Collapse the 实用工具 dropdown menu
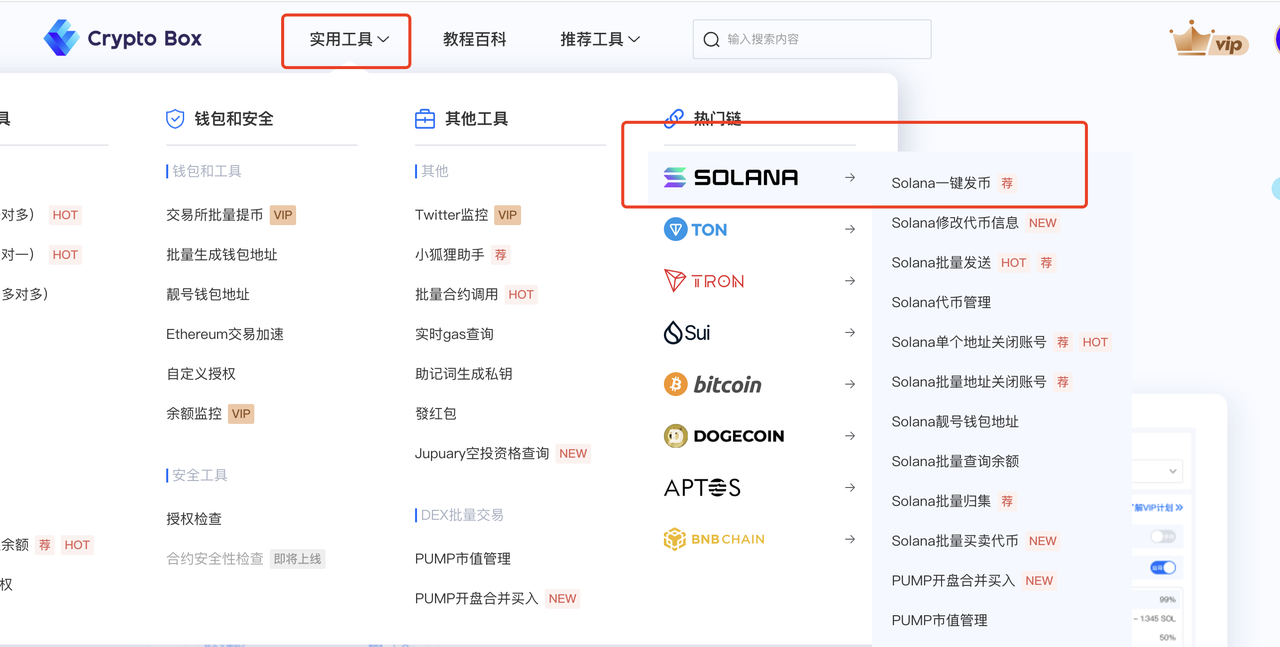Image resolution: width=1280 pixels, height=647 pixels. [x=348, y=39]
